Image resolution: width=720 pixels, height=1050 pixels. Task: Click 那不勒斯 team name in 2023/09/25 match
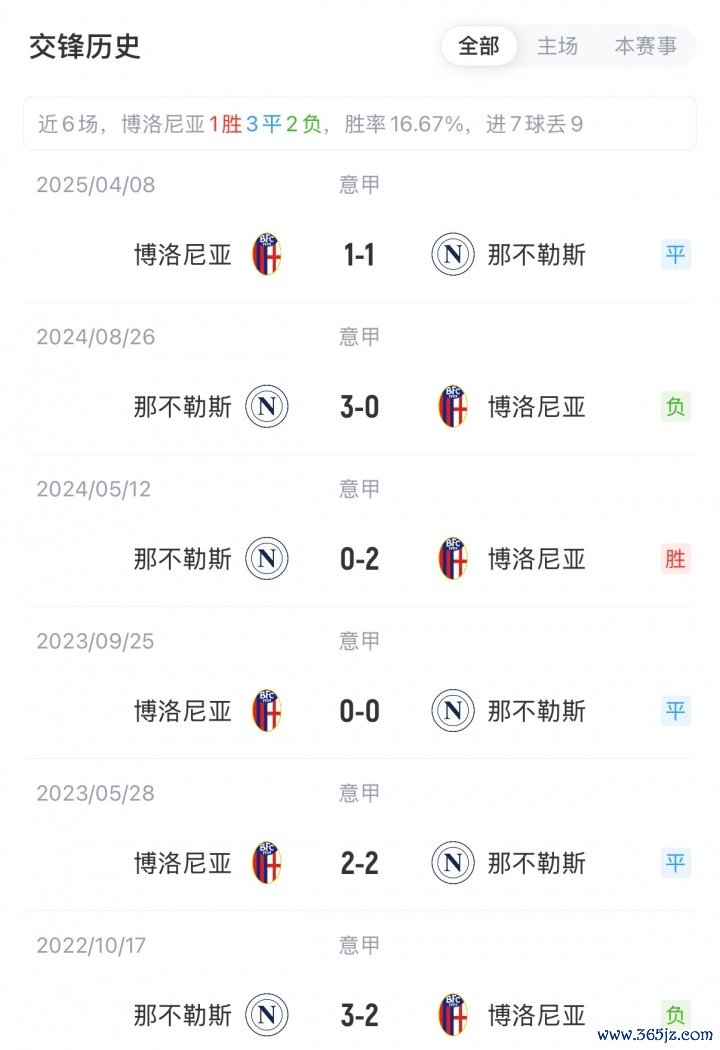(x=537, y=711)
